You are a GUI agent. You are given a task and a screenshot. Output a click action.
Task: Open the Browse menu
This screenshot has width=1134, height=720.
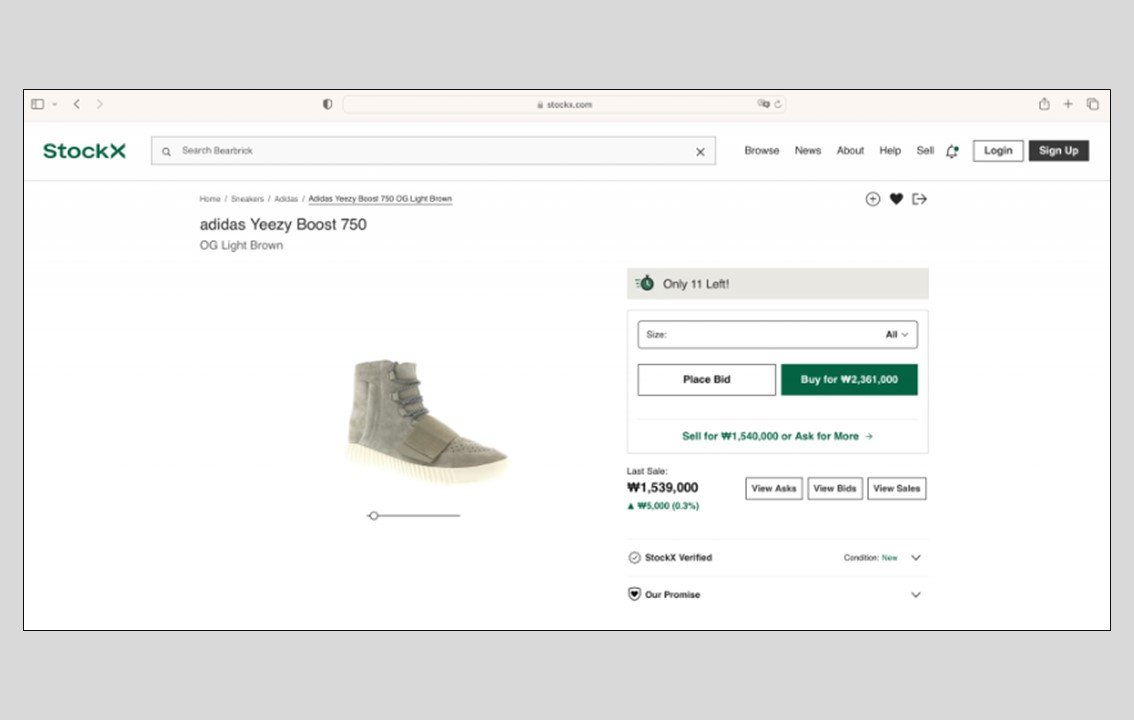click(x=761, y=151)
